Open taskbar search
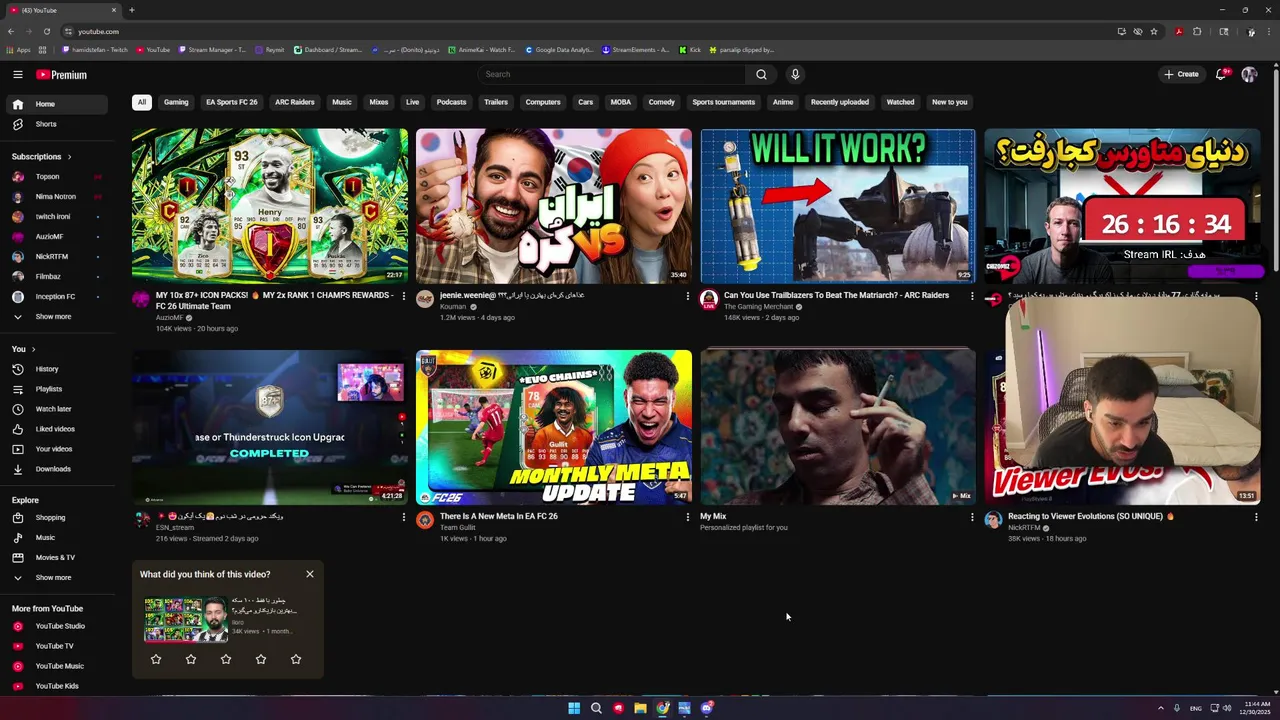This screenshot has height=720, width=1280. [596, 708]
